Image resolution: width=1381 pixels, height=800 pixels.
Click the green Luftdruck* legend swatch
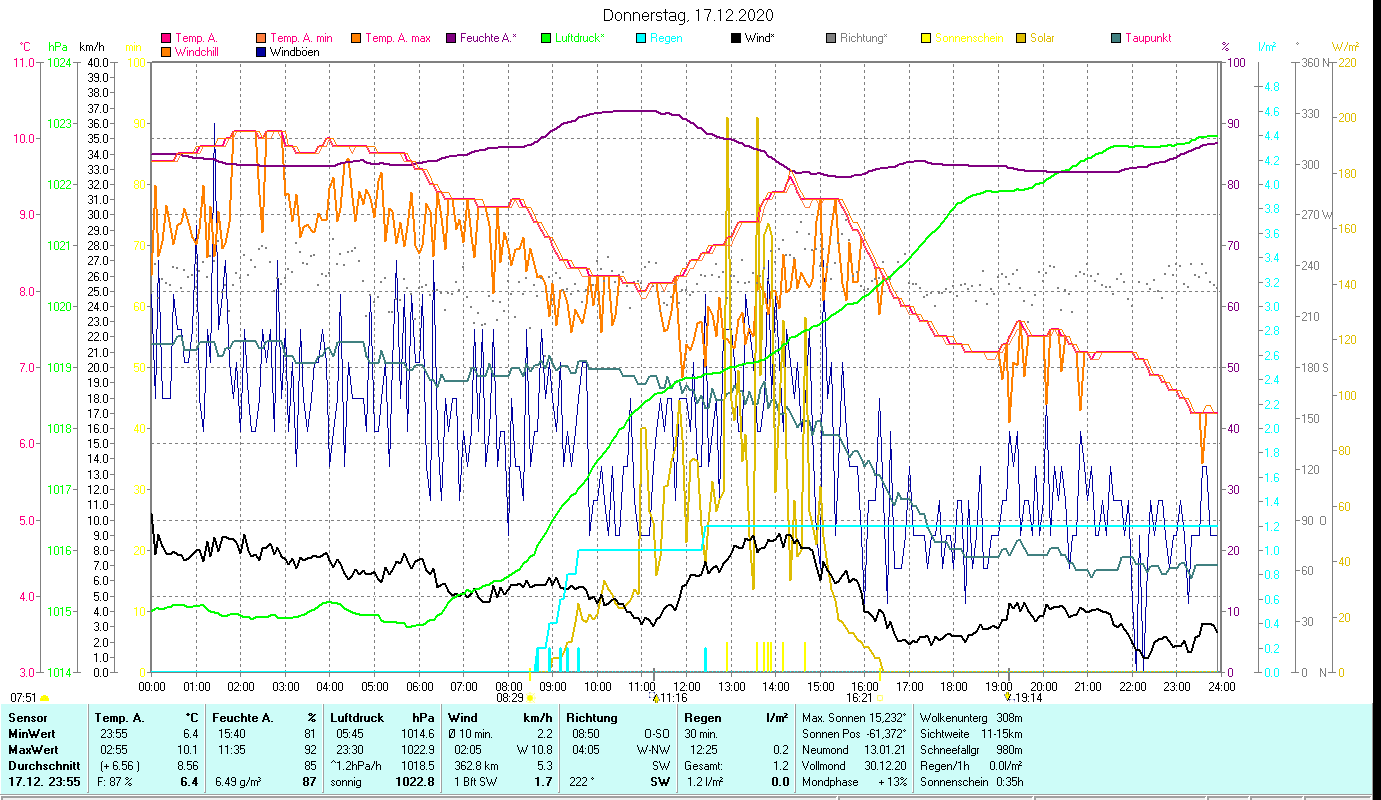[x=546, y=39]
